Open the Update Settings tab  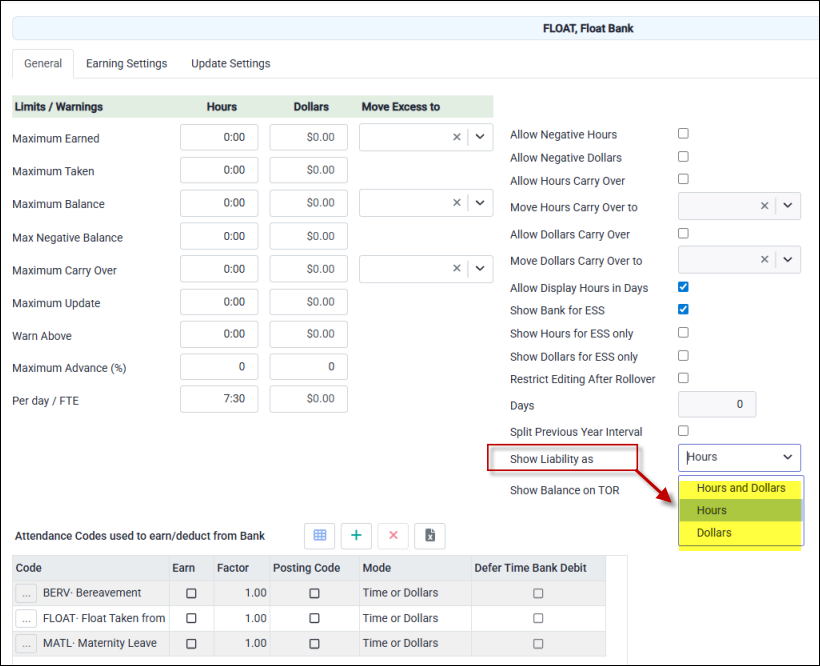tap(230, 63)
